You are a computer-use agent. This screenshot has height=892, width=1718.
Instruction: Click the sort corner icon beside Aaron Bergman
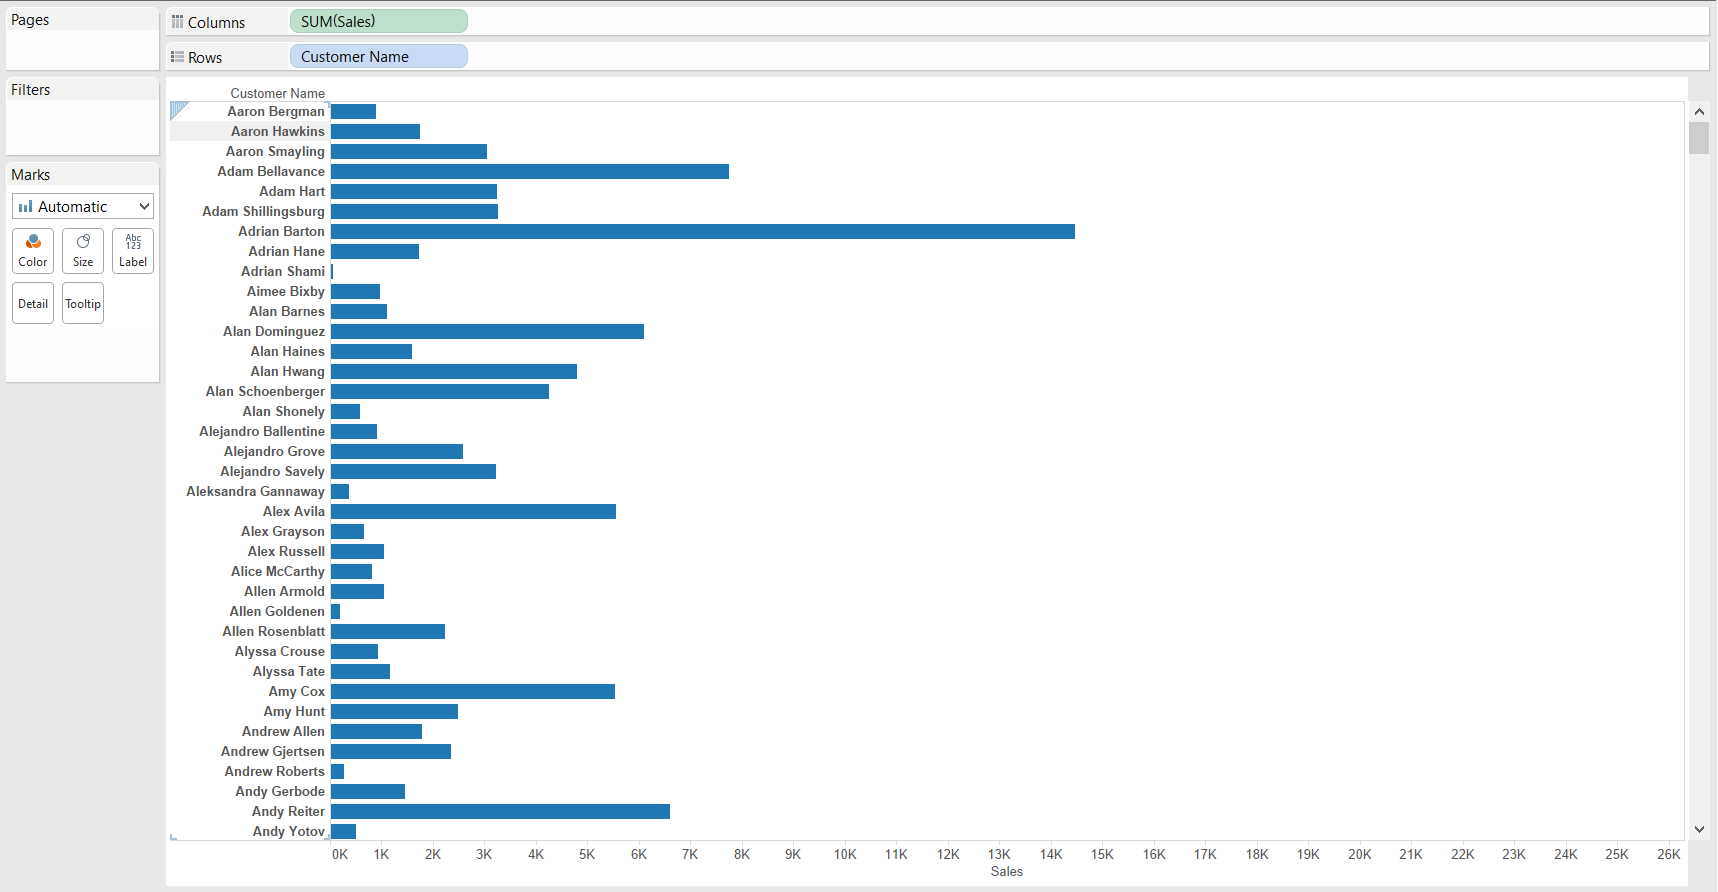coord(179,110)
